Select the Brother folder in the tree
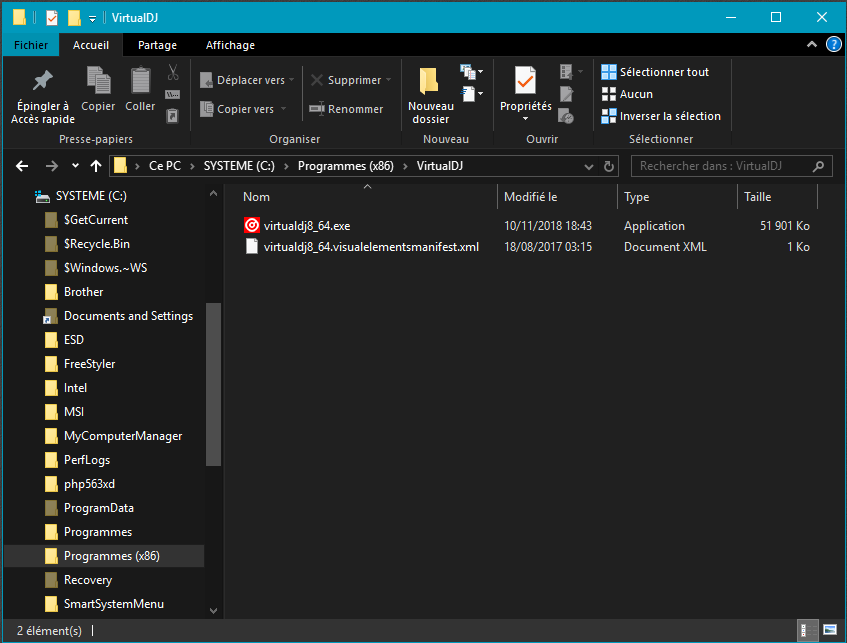The width and height of the screenshot is (847, 643). 83,292
